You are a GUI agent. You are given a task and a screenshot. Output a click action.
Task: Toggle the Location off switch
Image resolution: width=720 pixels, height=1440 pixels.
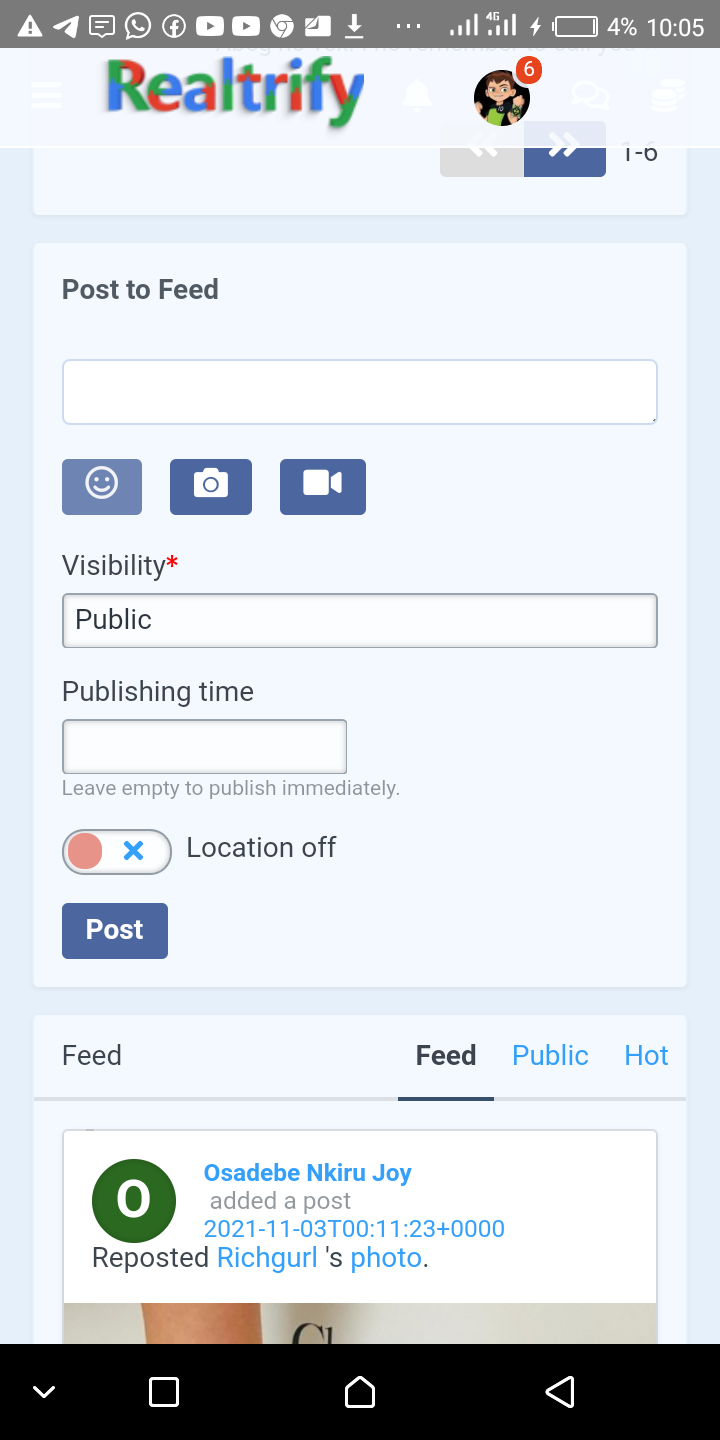[x=117, y=852]
